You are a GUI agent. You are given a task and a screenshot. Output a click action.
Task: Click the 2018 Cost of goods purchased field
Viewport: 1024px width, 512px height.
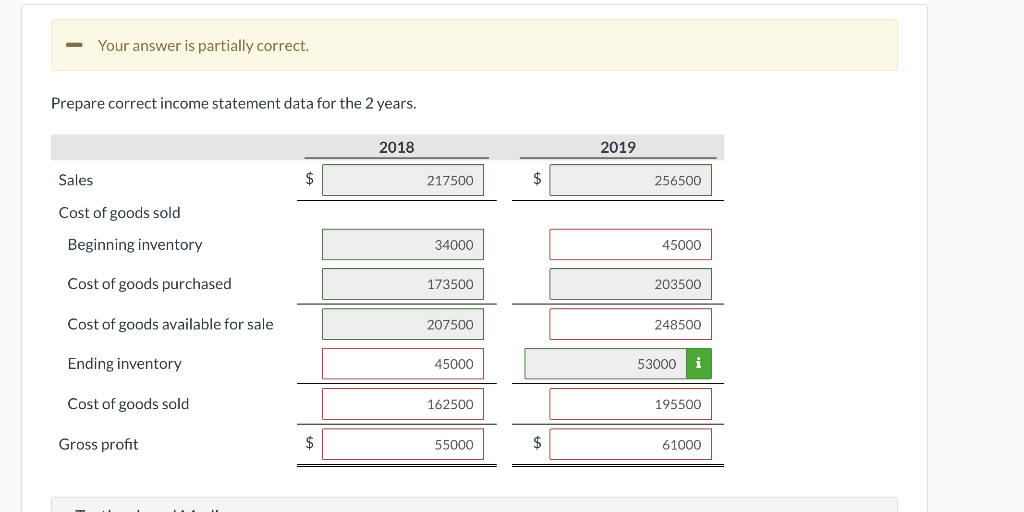coord(403,284)
